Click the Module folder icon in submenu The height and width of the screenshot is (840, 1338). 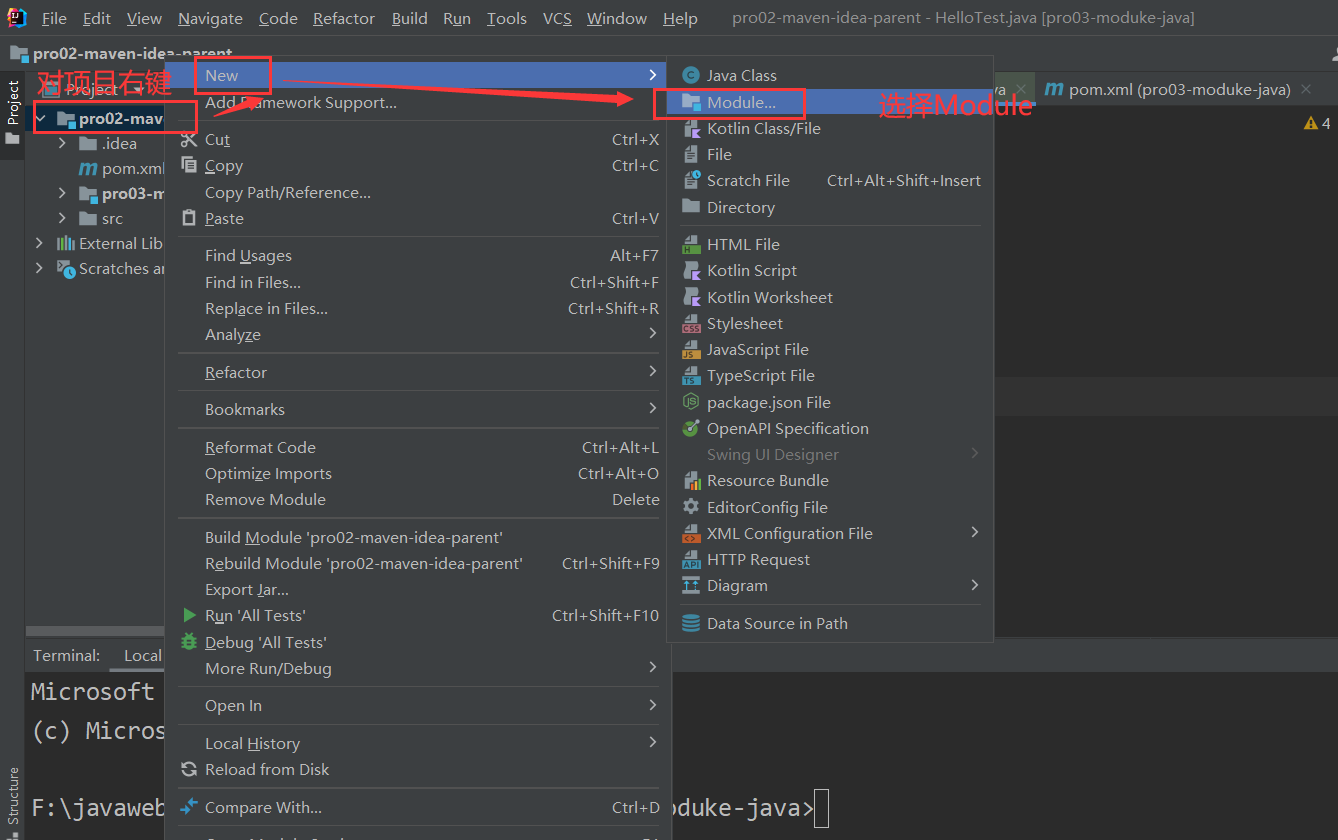click(x=690, y=102)
